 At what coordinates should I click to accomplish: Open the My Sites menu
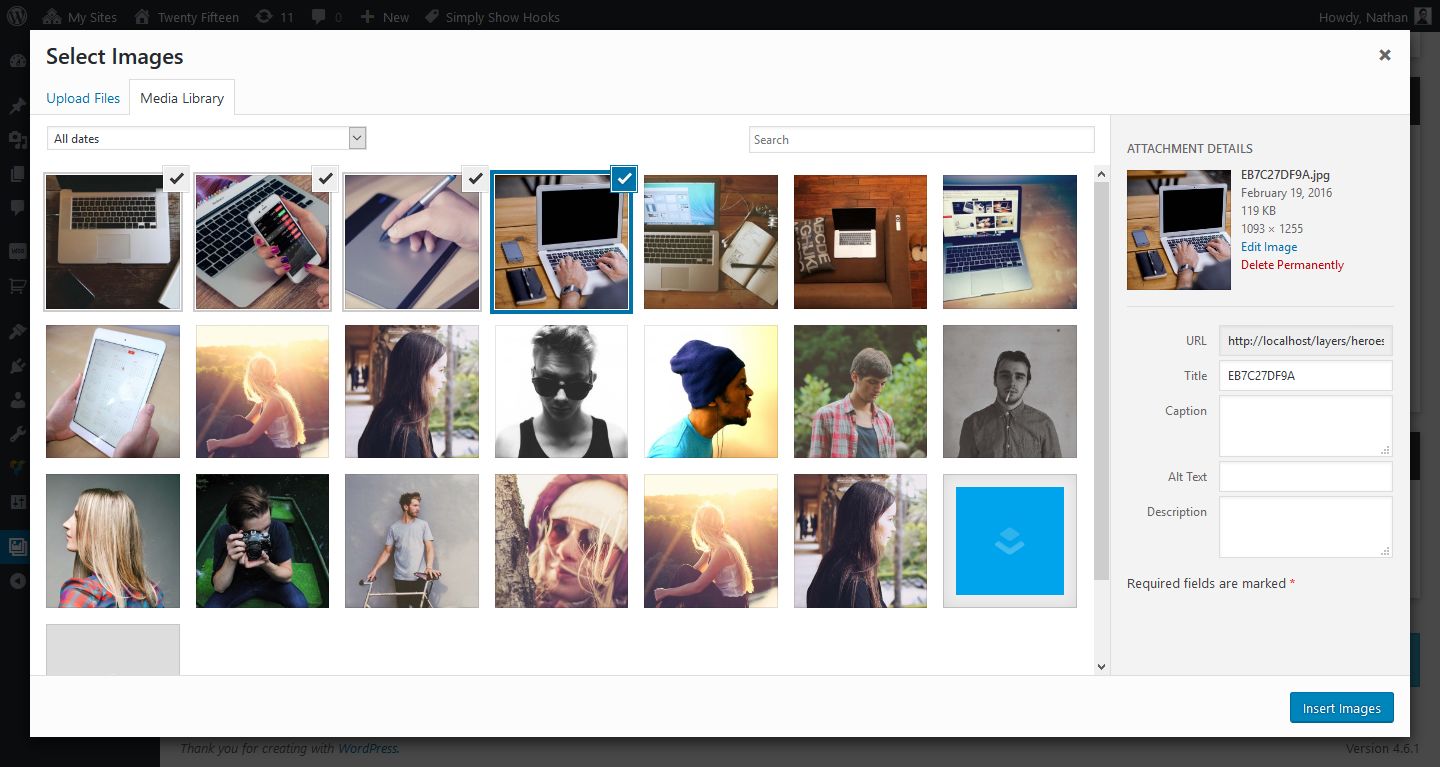tap(80, 17)
